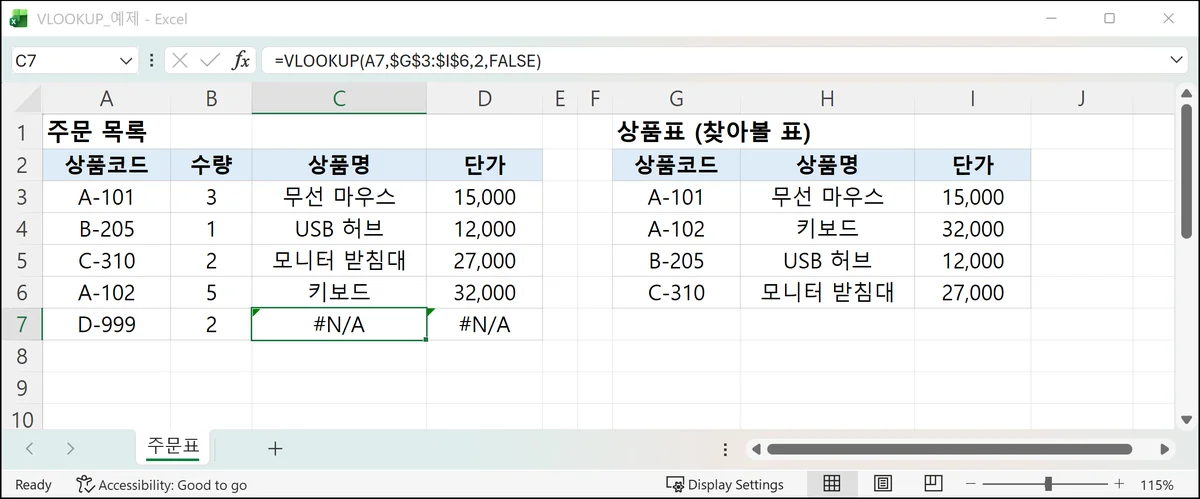Switch to Page Break Preview icon
The width and height of the screenshot is (1200, 499).
pyautogui.click(x=933, y=485)
